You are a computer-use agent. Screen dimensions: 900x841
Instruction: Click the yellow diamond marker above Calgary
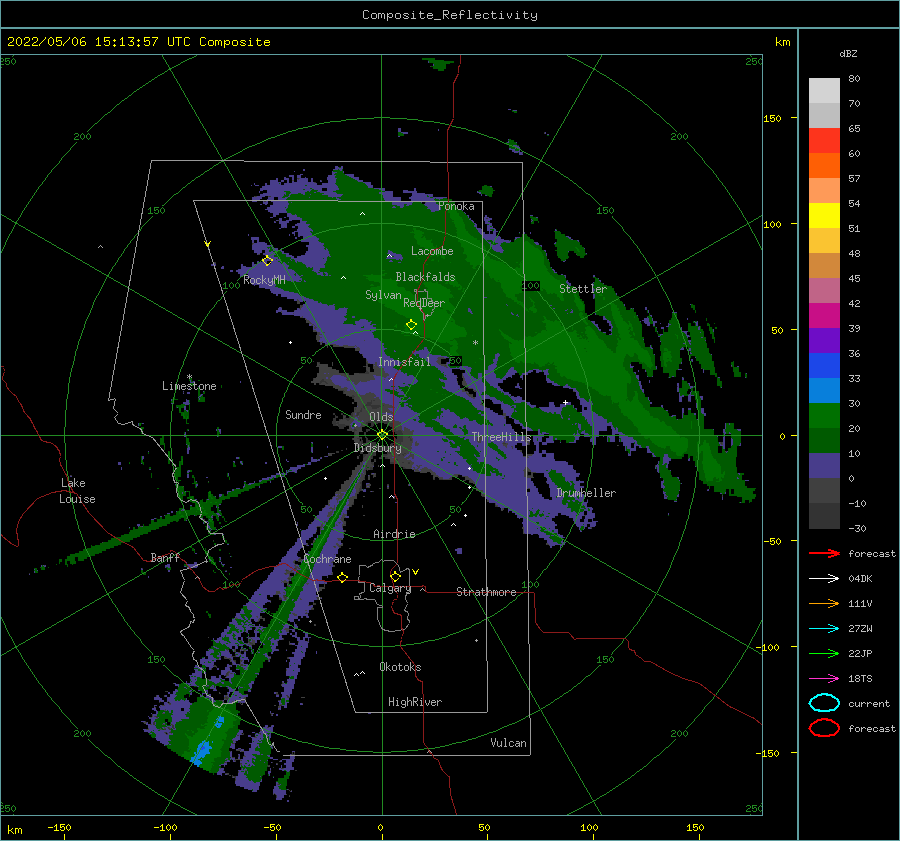click(395, 576)
